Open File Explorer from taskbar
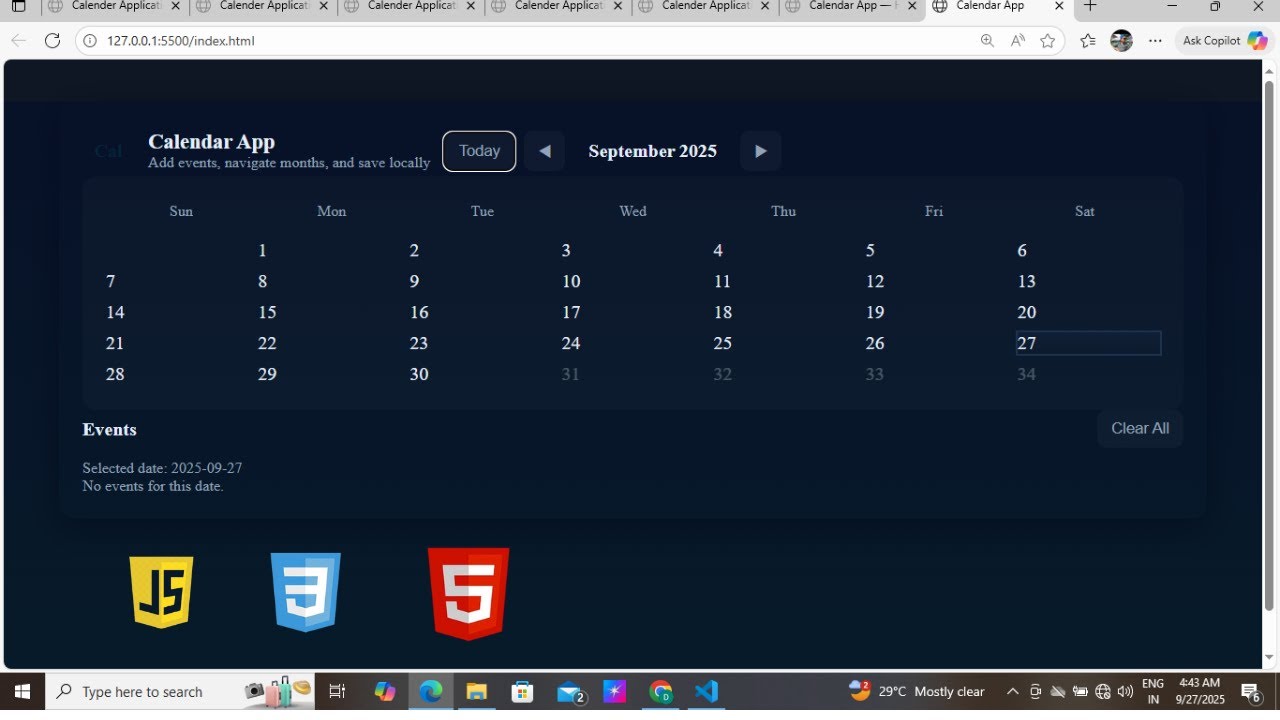The image size is (1280, 720). click(476, 691)
